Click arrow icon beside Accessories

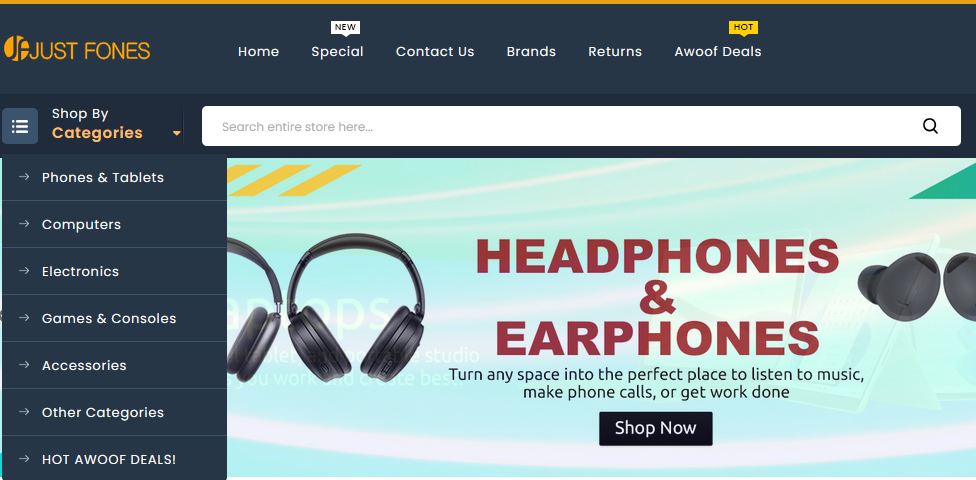click(24, 365)
